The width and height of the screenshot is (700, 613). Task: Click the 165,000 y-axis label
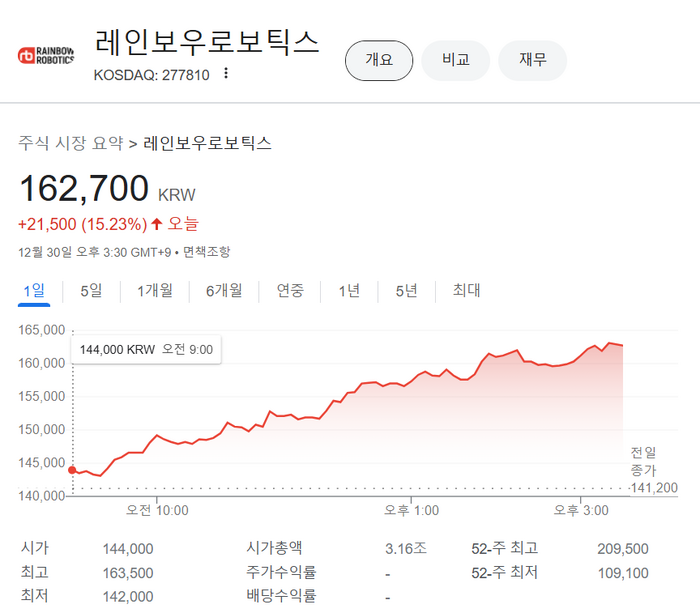pyautogui.click(x=42, y=330)
